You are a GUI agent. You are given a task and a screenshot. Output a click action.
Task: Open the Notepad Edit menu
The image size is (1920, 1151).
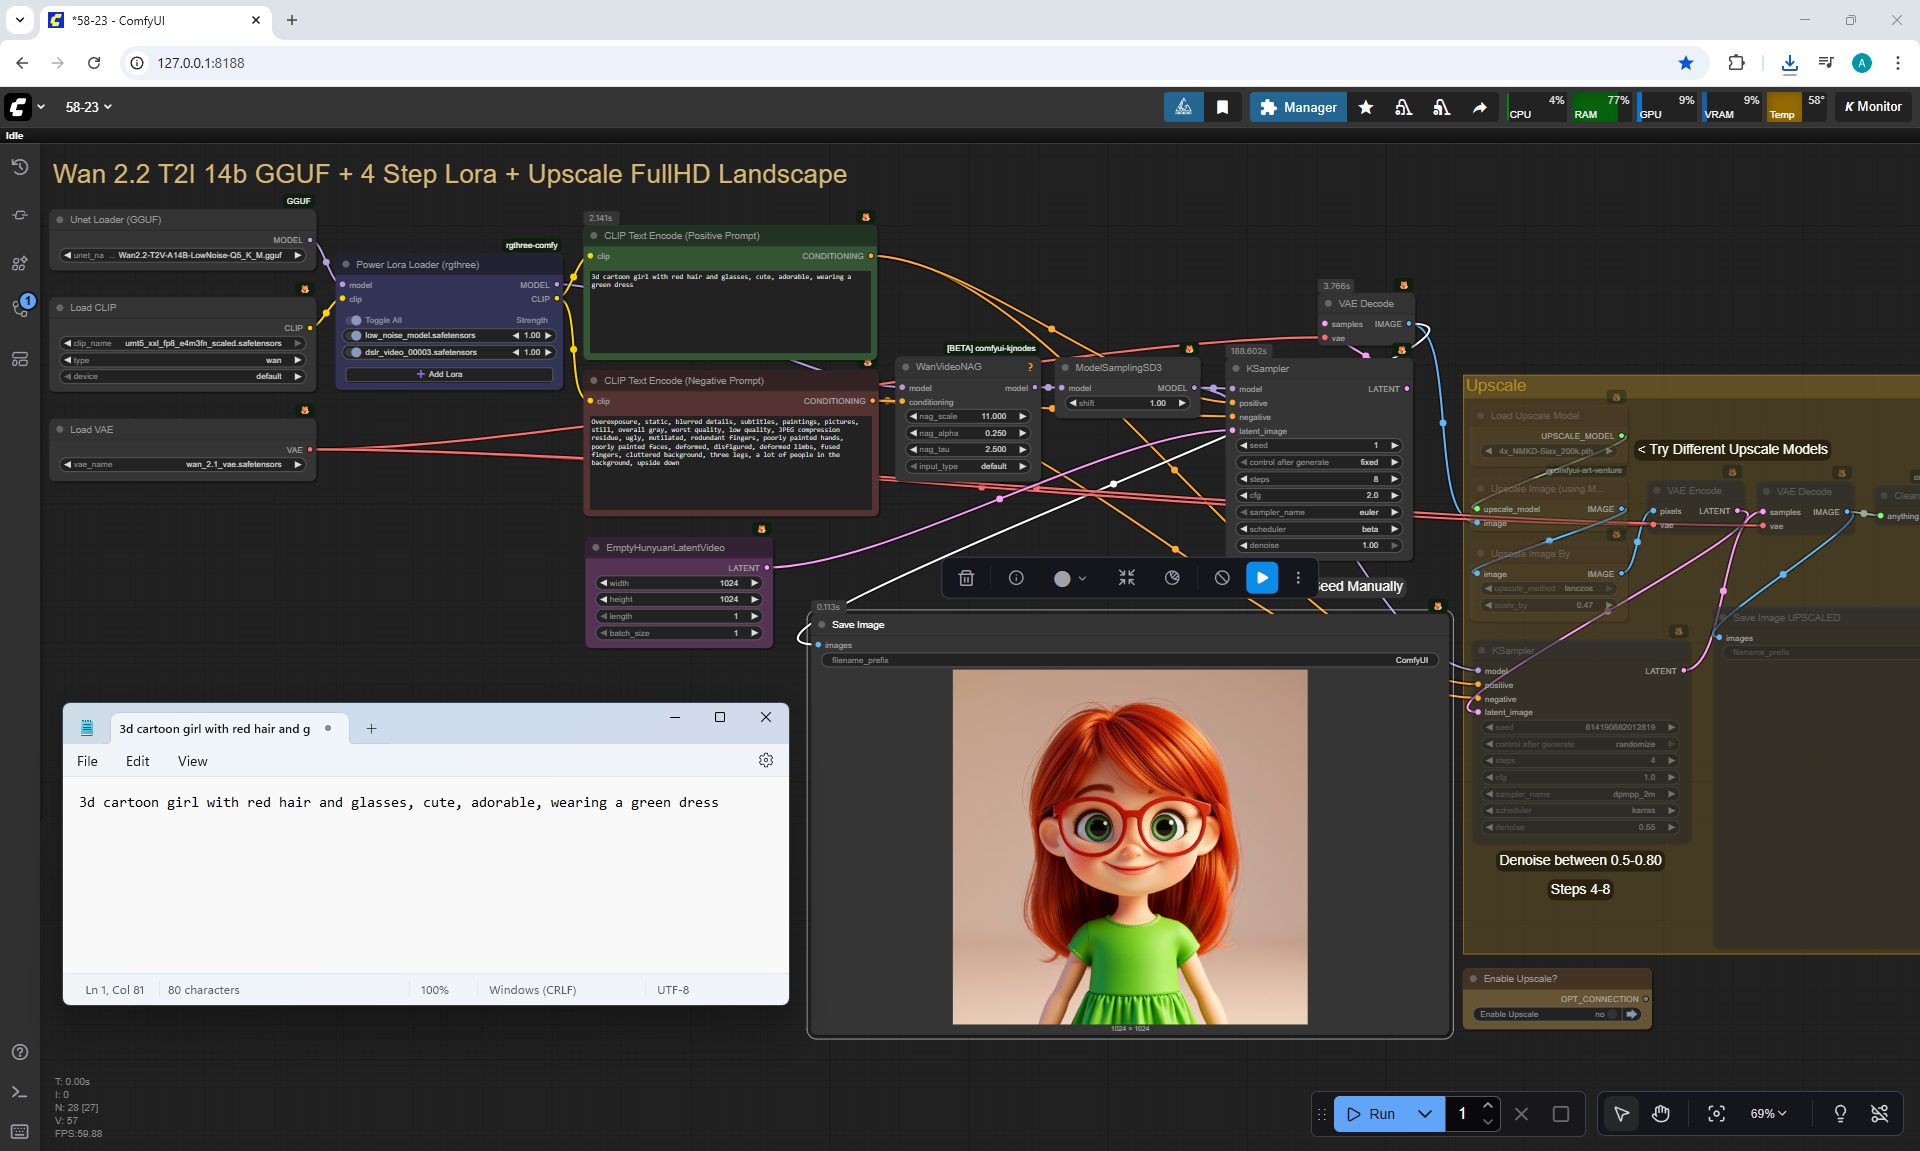(137, 761)
